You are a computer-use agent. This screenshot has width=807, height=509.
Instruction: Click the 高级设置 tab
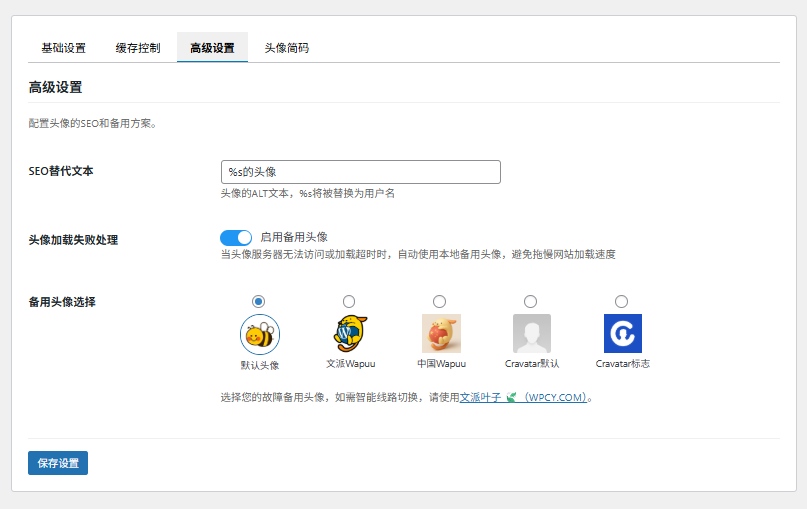(x=212, y=48)
